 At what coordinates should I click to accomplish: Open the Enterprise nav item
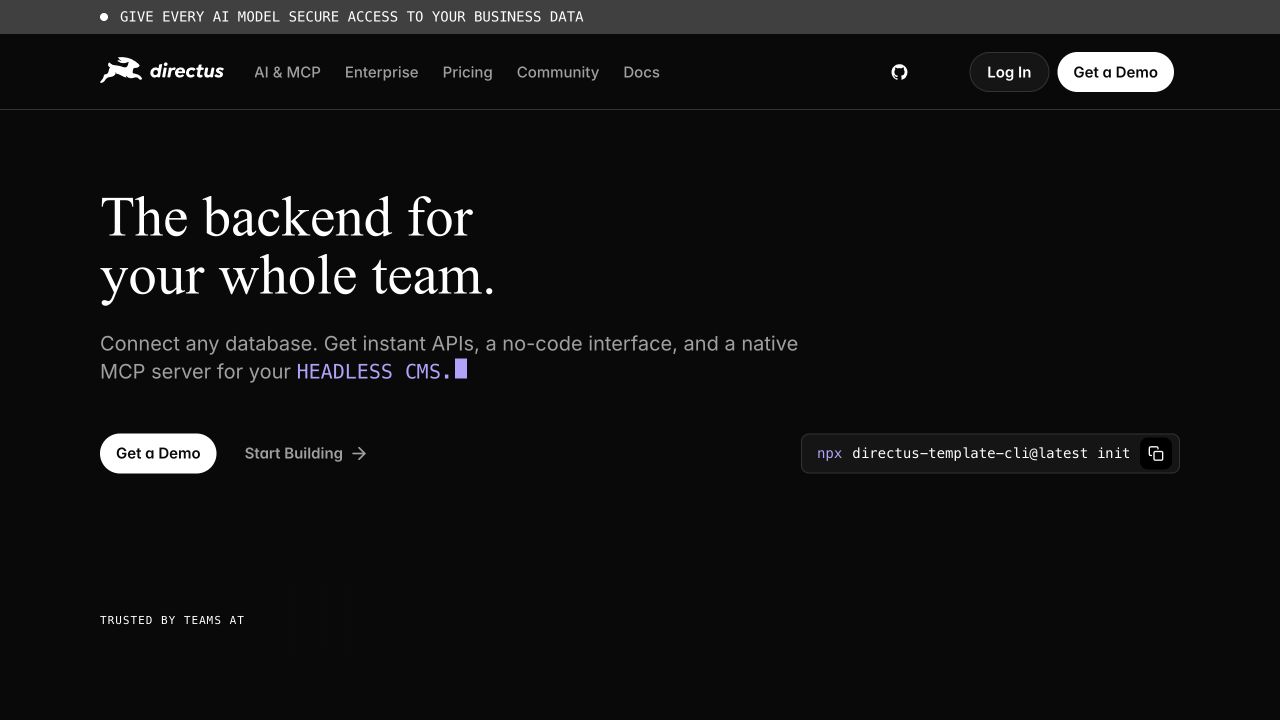[381, 72]
